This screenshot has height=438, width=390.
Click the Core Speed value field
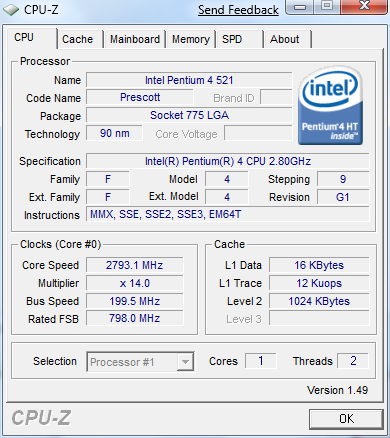134,265
